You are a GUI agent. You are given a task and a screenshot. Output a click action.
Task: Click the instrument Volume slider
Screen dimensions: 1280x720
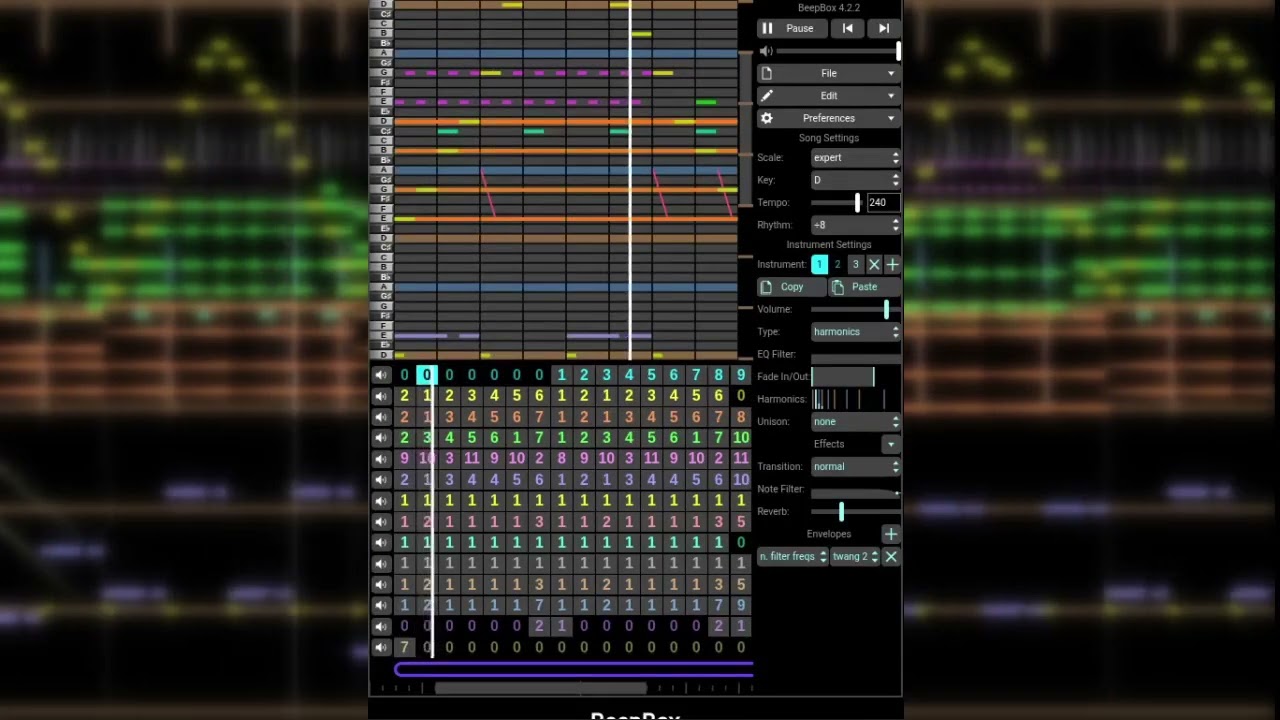[856, 309]
